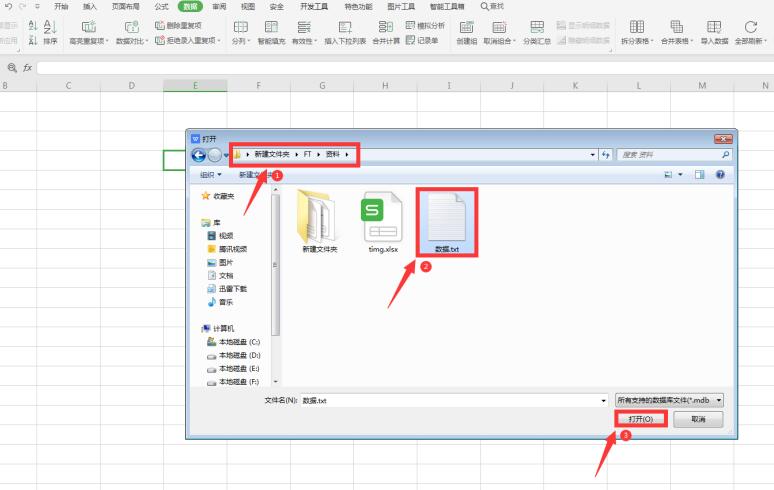Switch to the 页面布局 tab
This screenshot has height=490, width=774.
click(125, 6)
